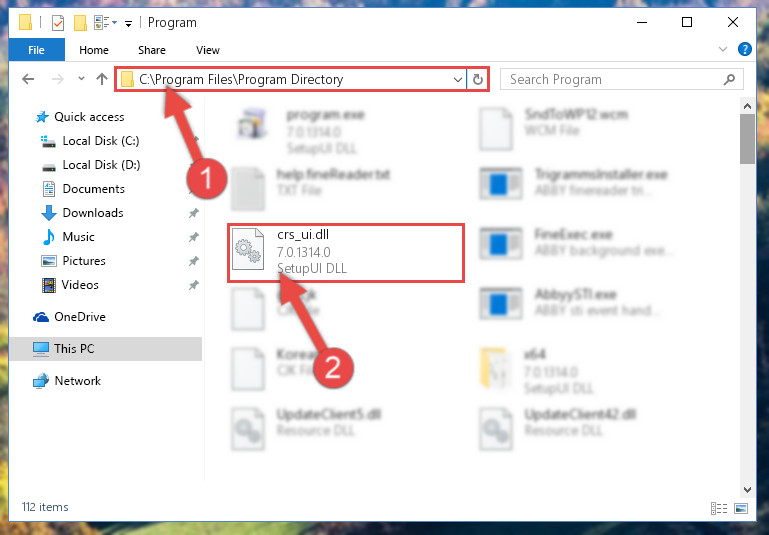
Task: Expand the ribbon with the chevron
Action: pyautogui.click(x=722, y=49)
